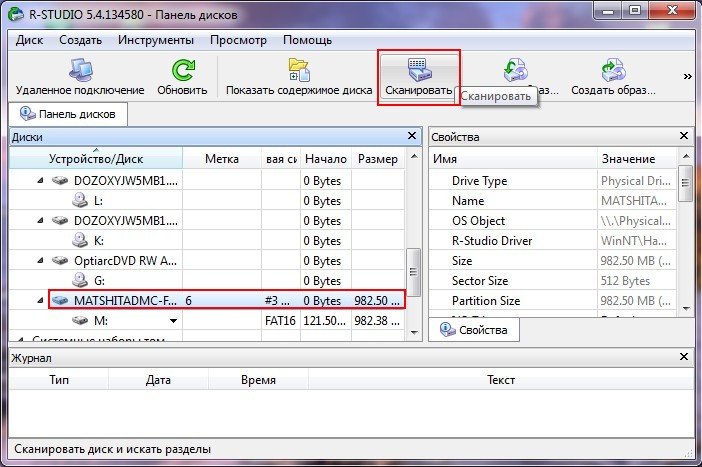Viewport: 702px width, 467px height.
Task: Collapse the second DOZOXYJW5MB1 node above K:
Action: pyautogui.click(x=40, y=220)
